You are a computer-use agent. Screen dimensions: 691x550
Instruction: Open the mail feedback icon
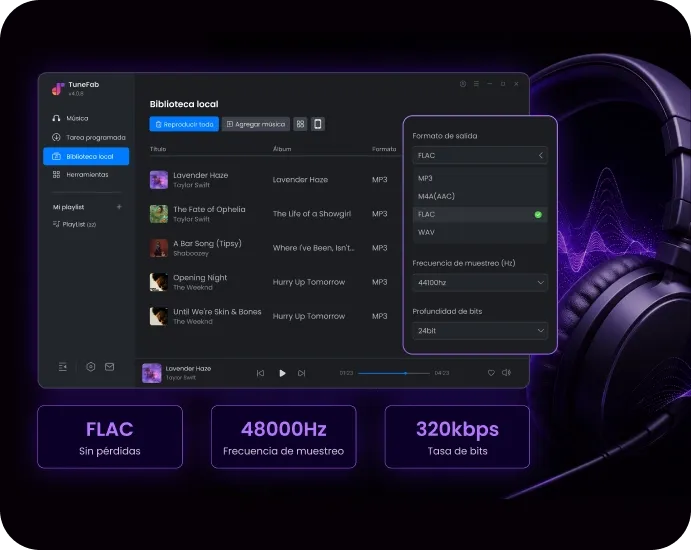point(109,367)
